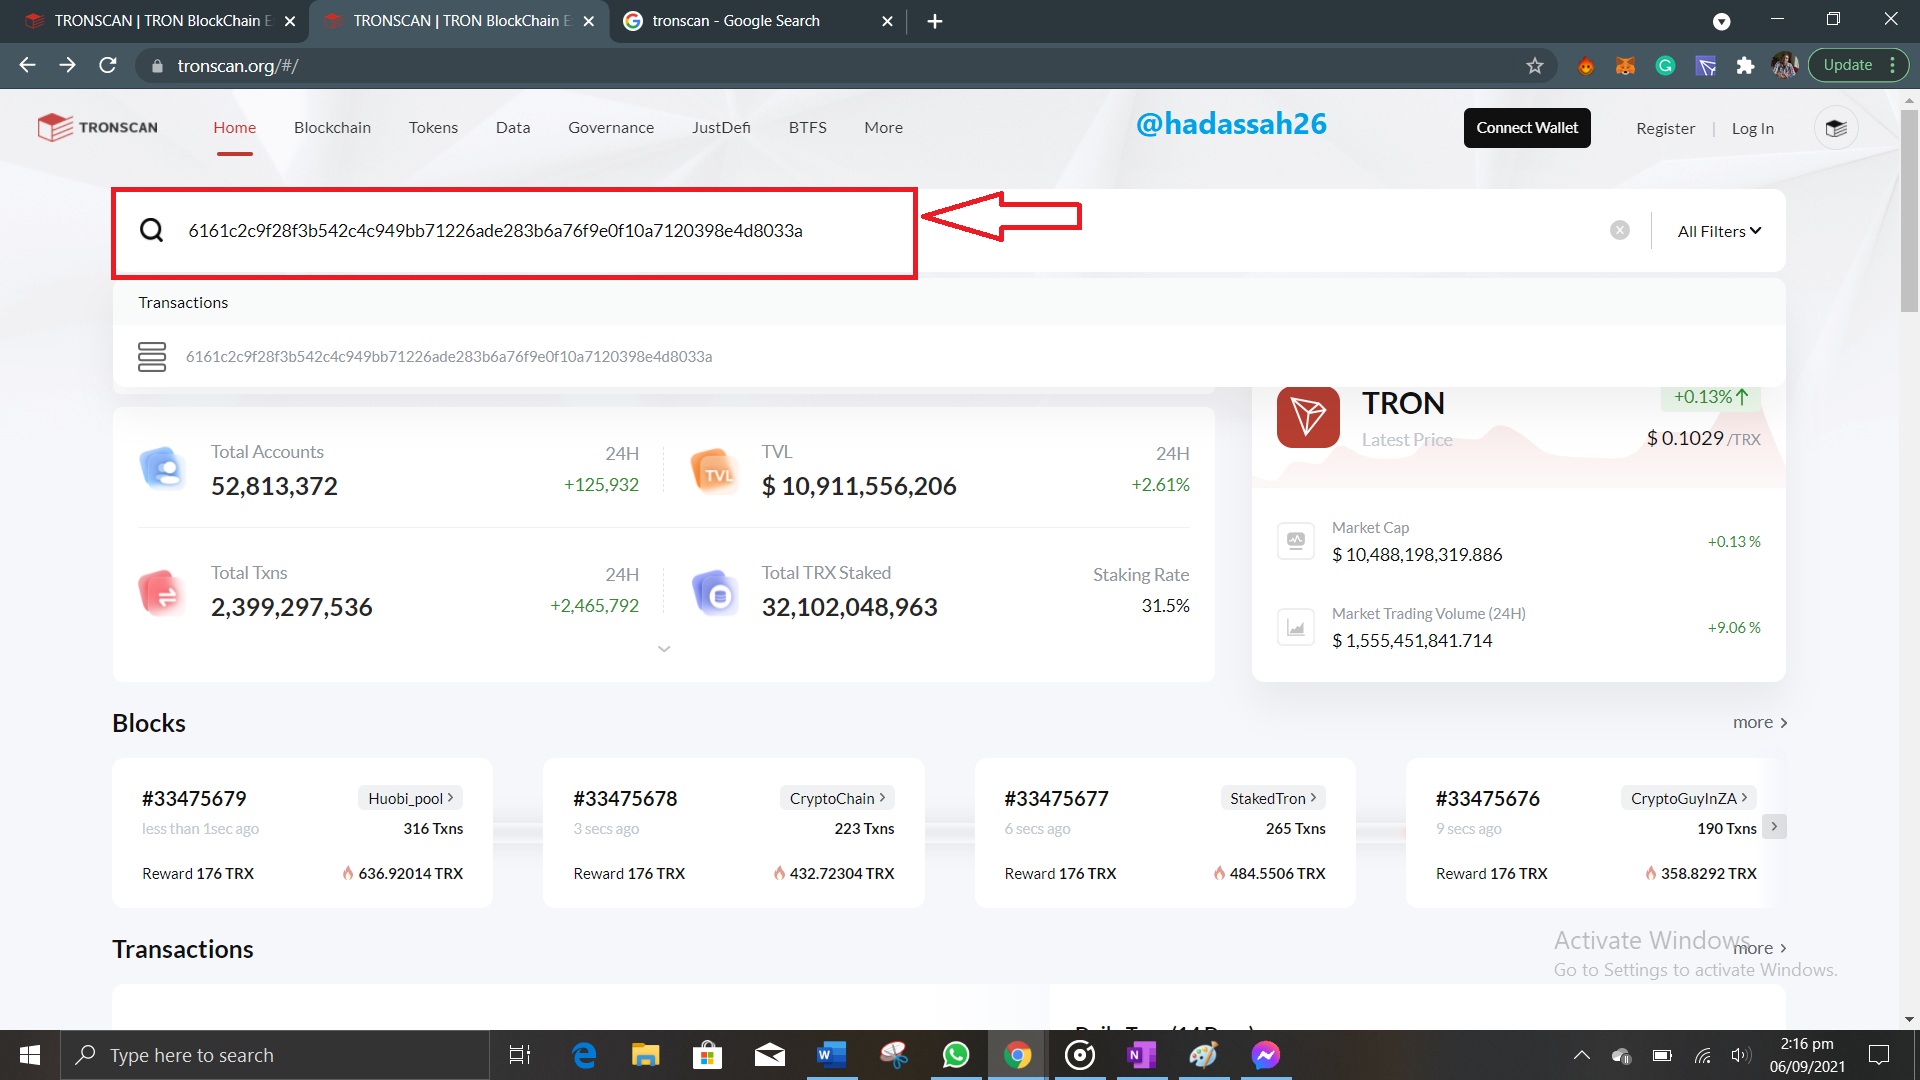1920x1080 pixels.
Task: Open Microsoft Word from the taskbar
Action: (831, 1055)
